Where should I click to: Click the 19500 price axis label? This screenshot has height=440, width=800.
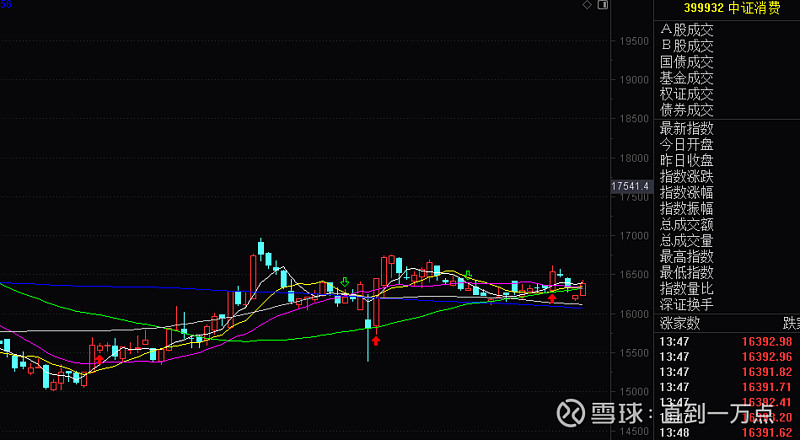[634, 41]
